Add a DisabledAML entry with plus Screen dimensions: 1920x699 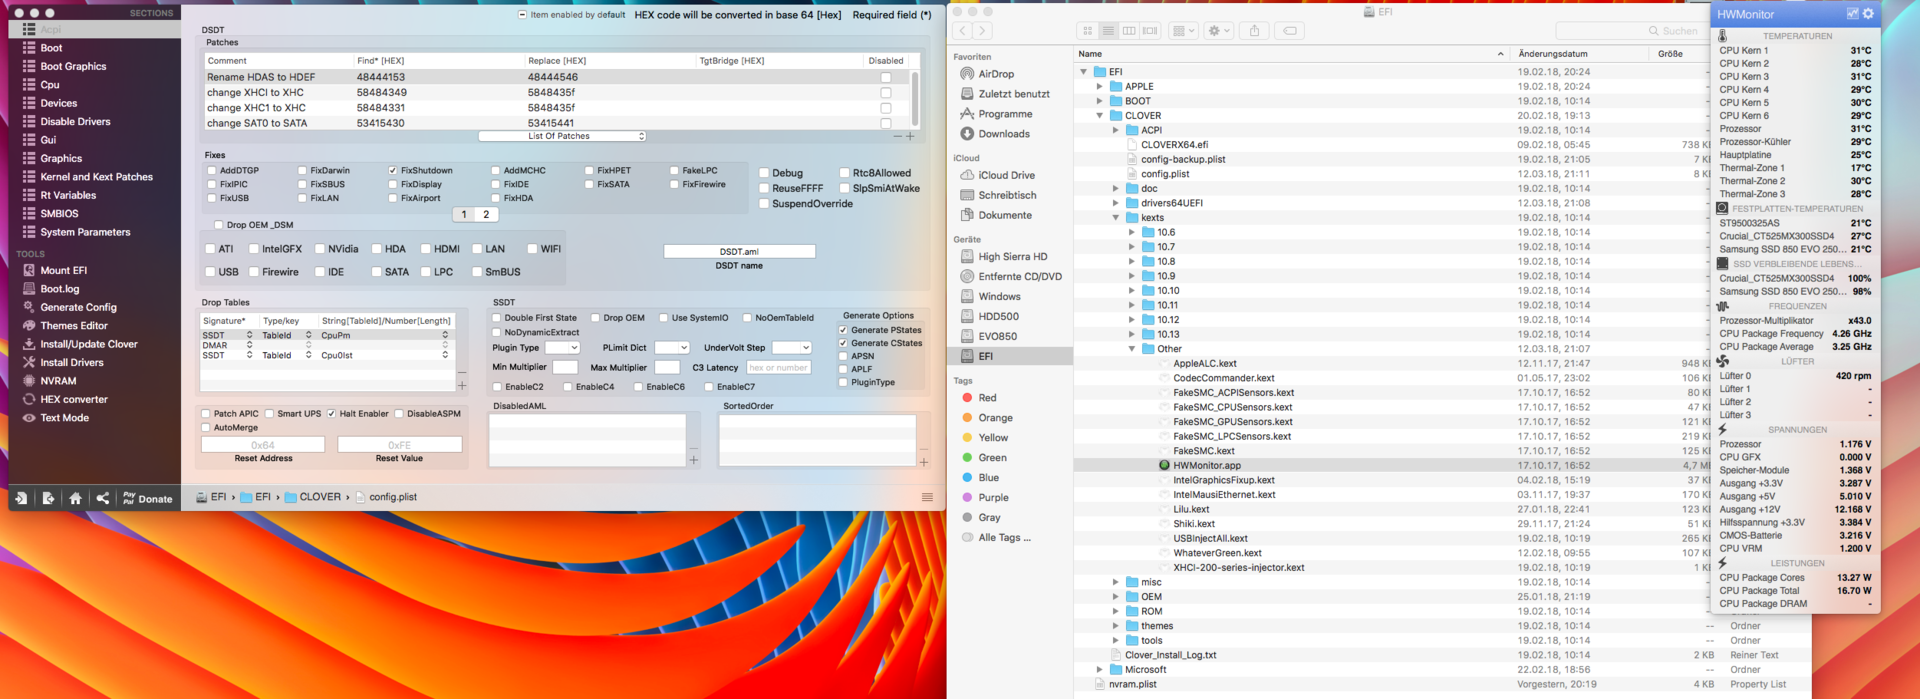(693, 460)
